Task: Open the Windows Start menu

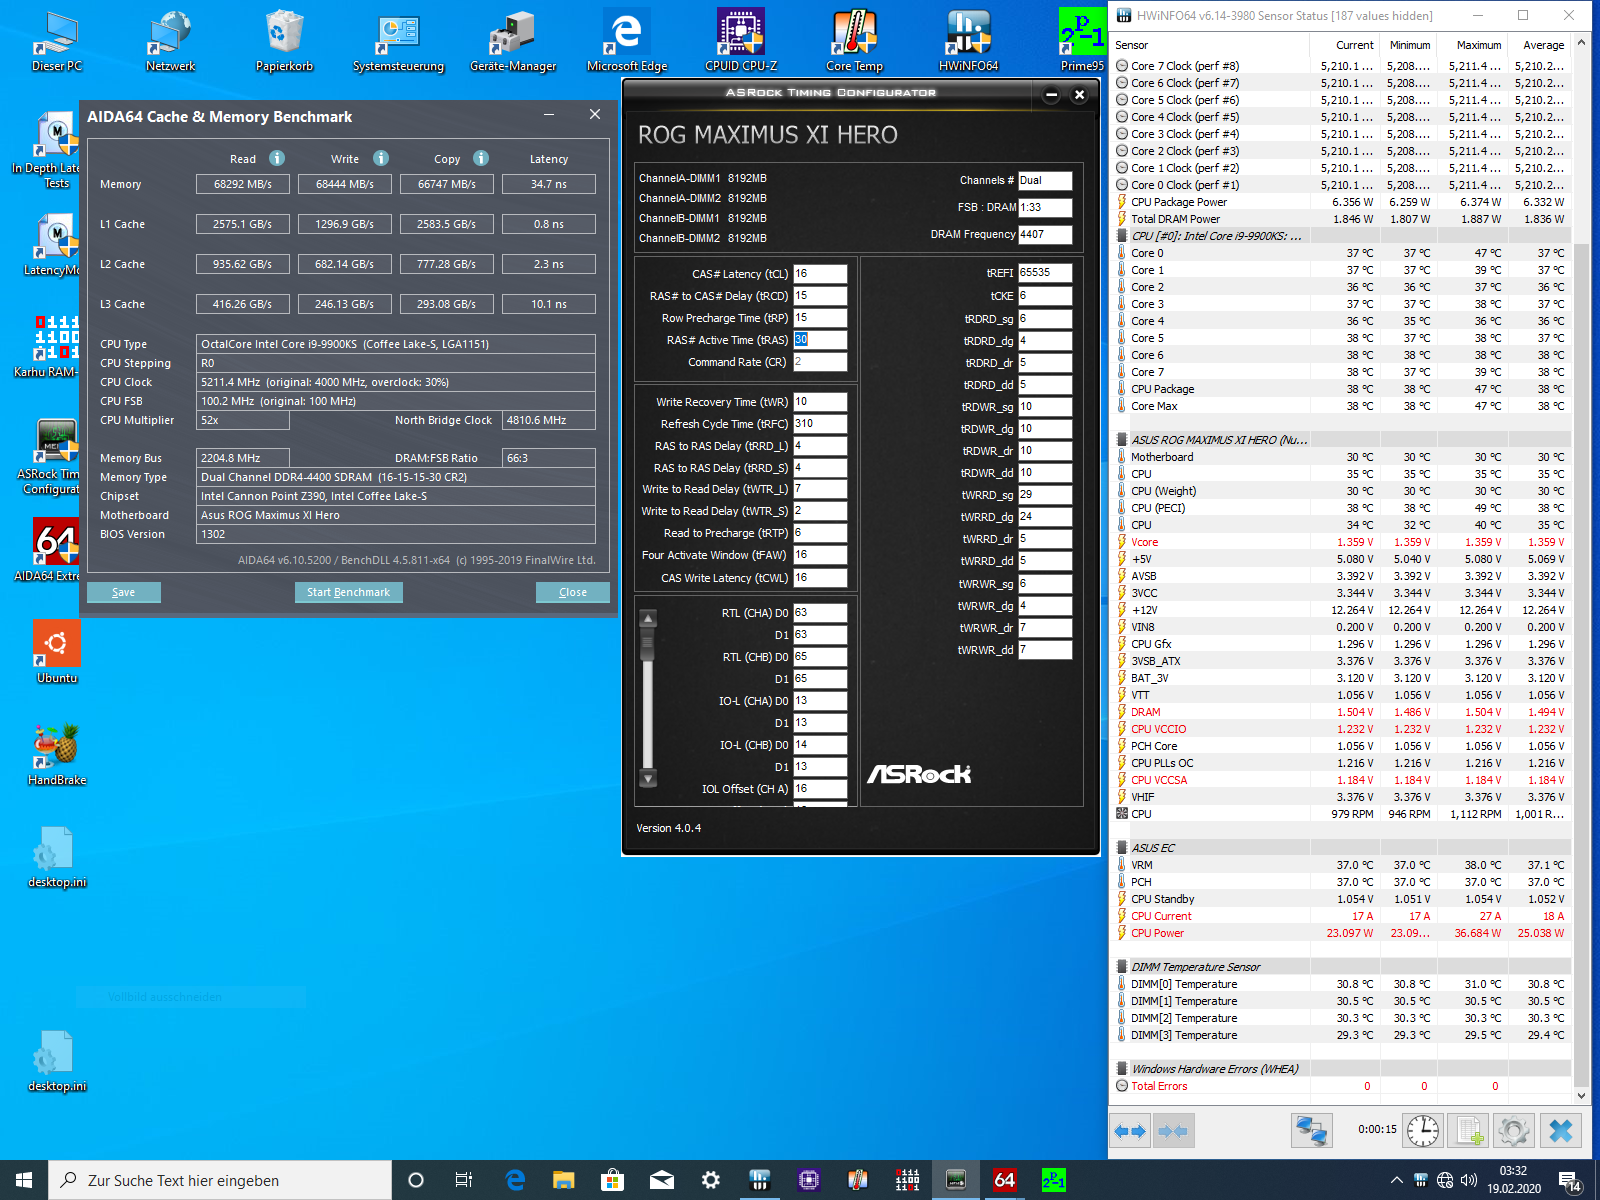Action: [24, 1180]
